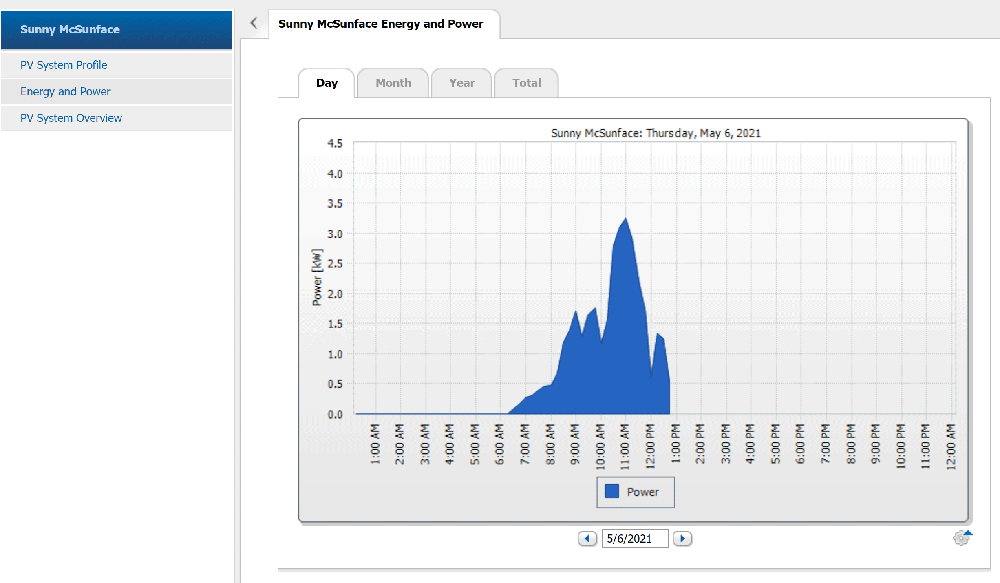This screenshot has height=583, width=1000.
Task: Open PV System Profile in sidebar
Action: (x=64, y=65)
